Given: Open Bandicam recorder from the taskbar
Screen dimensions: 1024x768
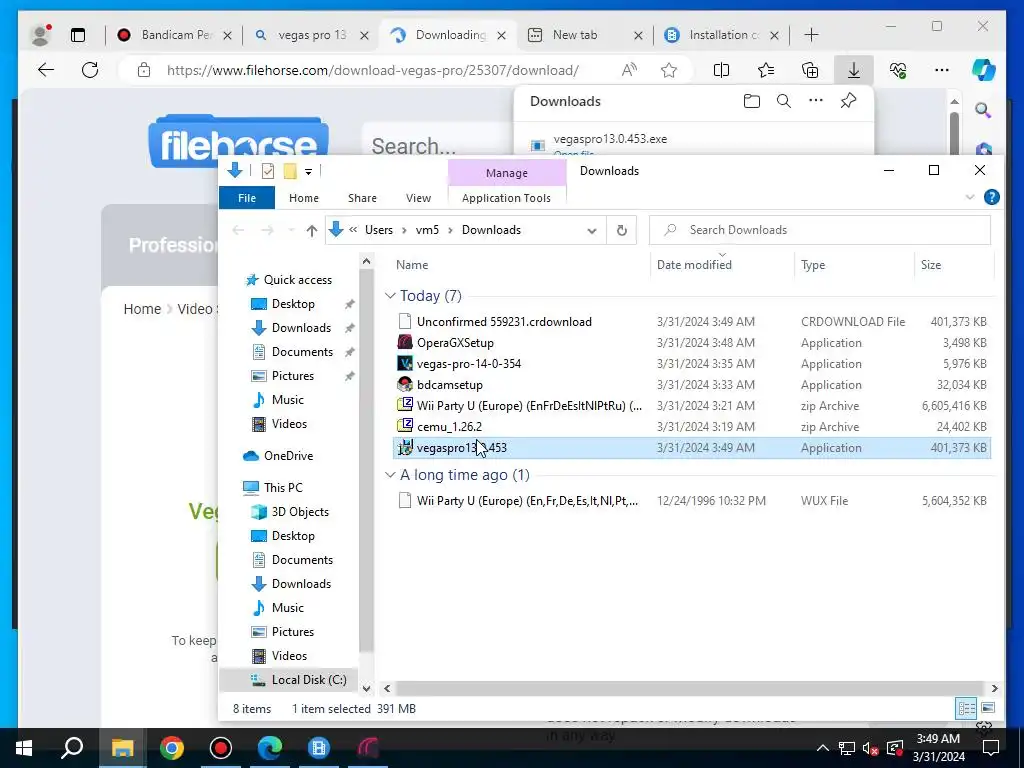Looking at the screenshot, I should pyautogui.click(x=221, y=748).
